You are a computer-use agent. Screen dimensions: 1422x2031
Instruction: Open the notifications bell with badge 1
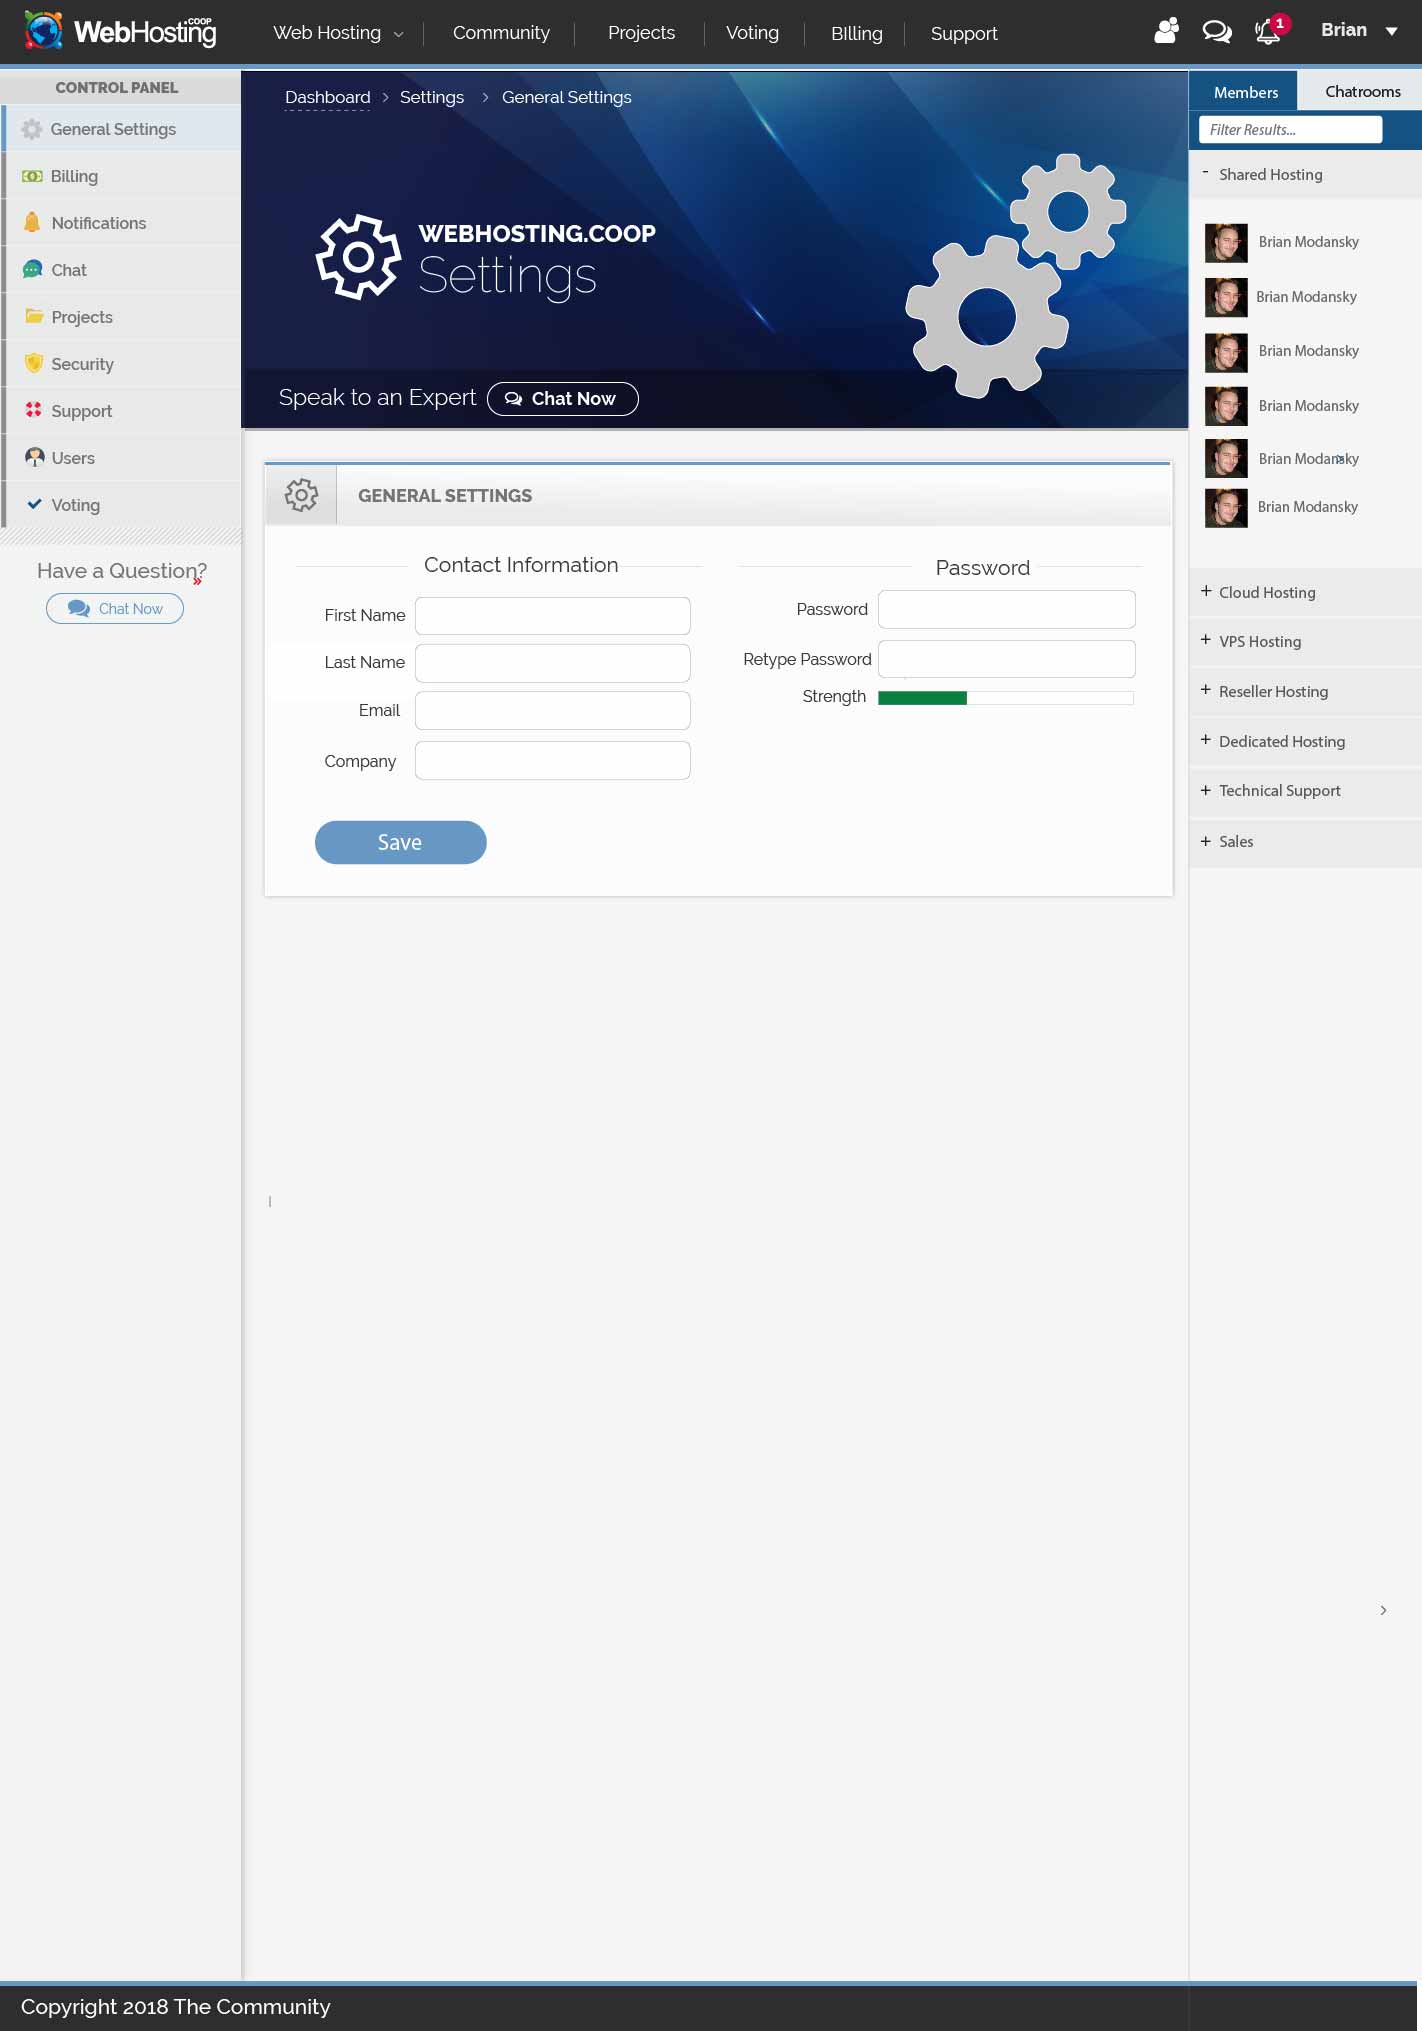[x=1270, y=30]
